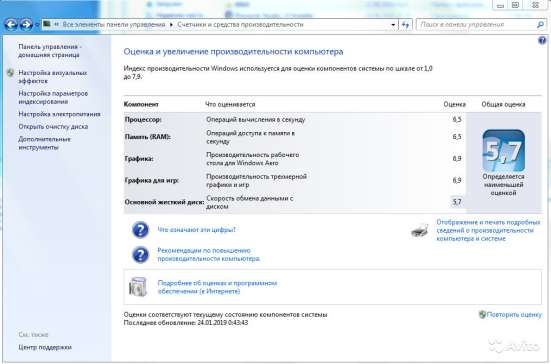
Task: Click the control panel icon in the address bar
Action: pyautogui.click(x=47, y=24)
